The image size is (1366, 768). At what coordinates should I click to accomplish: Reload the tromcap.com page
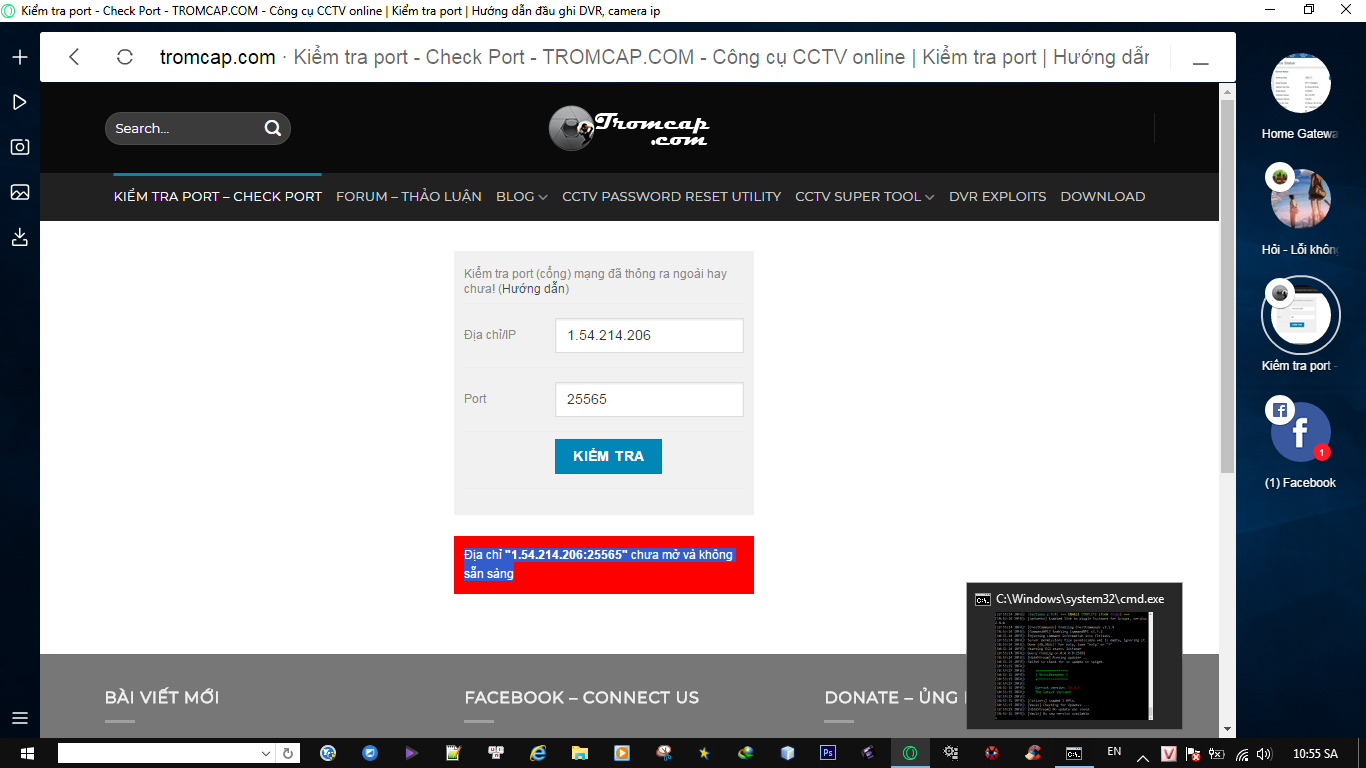[x=125, y=57]
